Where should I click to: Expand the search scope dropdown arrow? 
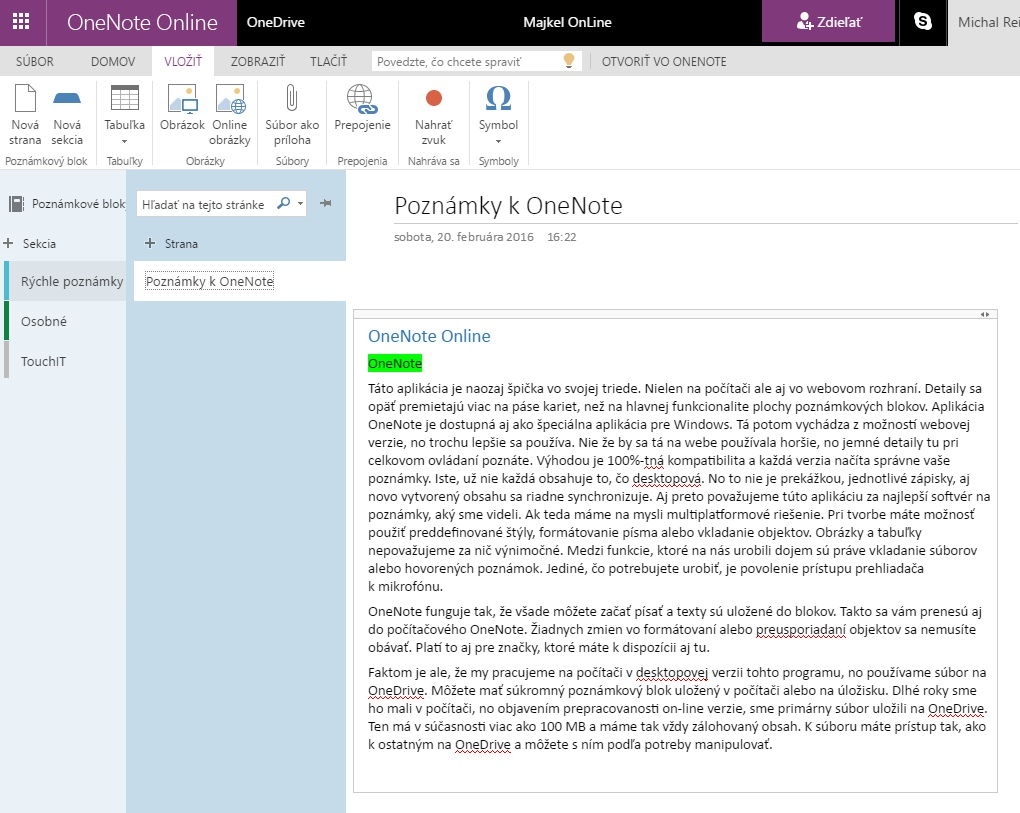click(x=301, y=203)
